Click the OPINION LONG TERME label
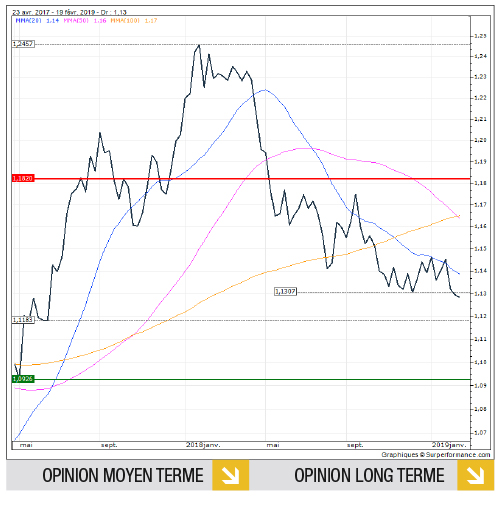Viewport: 500px width, 520px height. point(369,475)
